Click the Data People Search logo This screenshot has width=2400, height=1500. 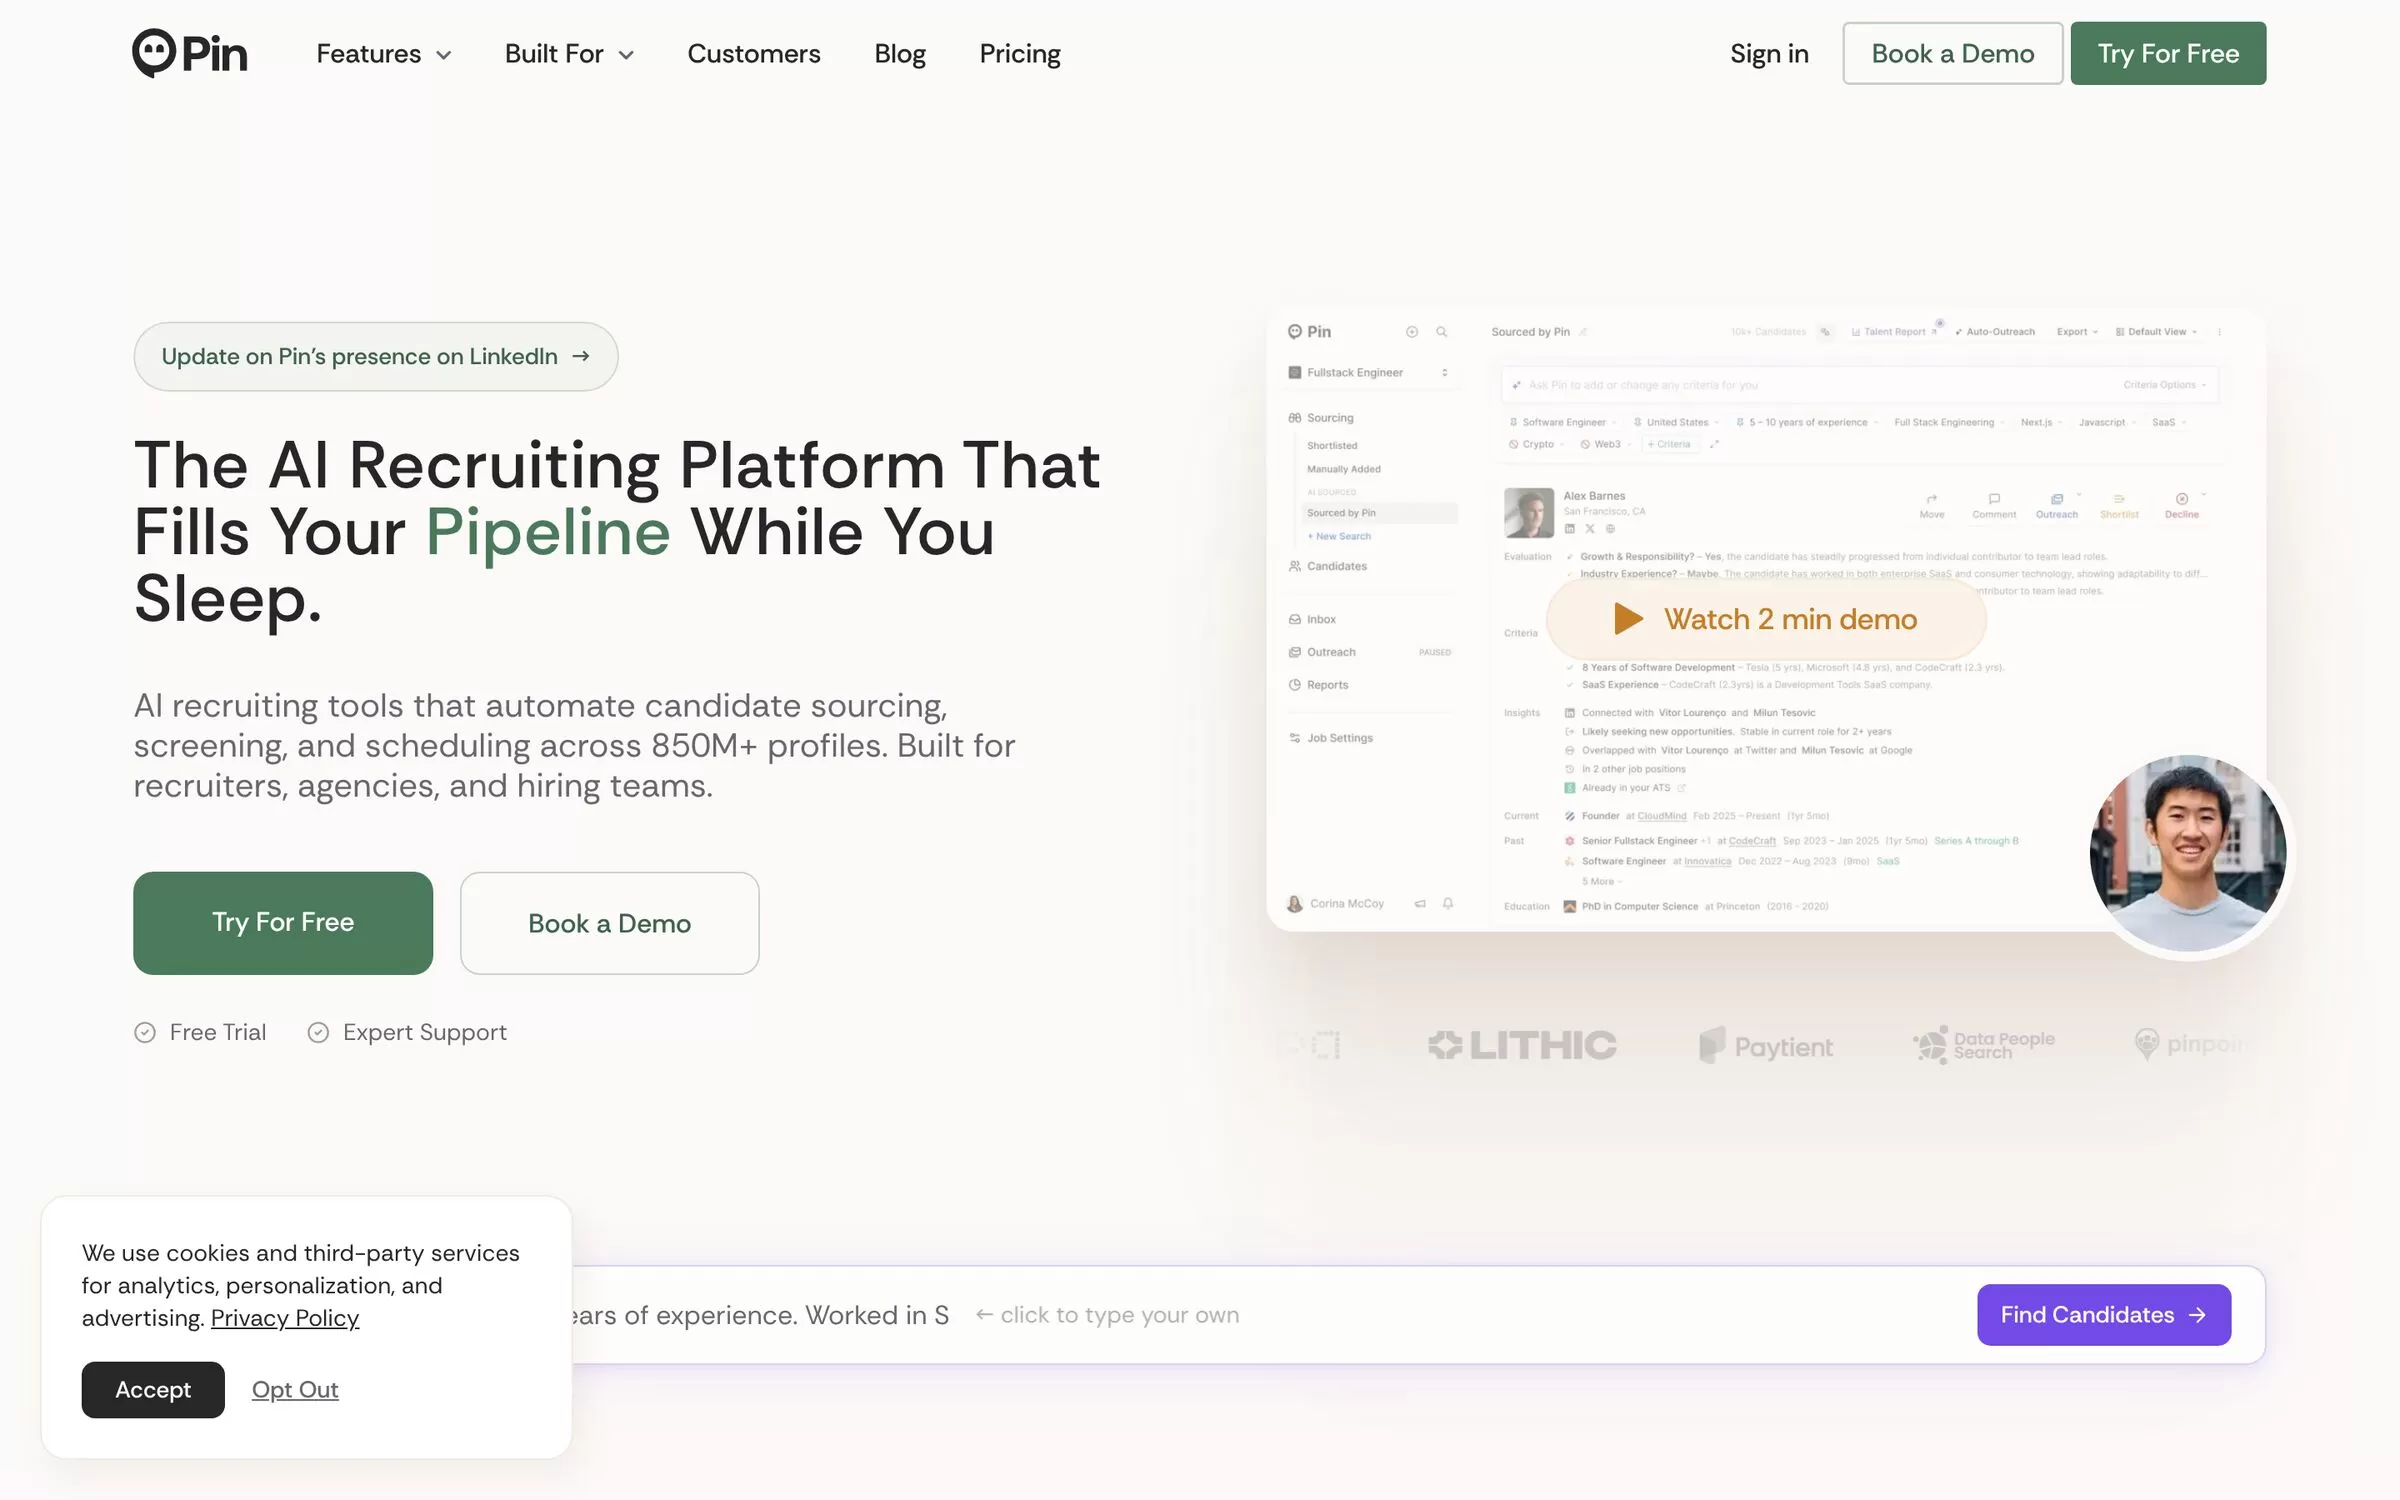point(1984,1045)
